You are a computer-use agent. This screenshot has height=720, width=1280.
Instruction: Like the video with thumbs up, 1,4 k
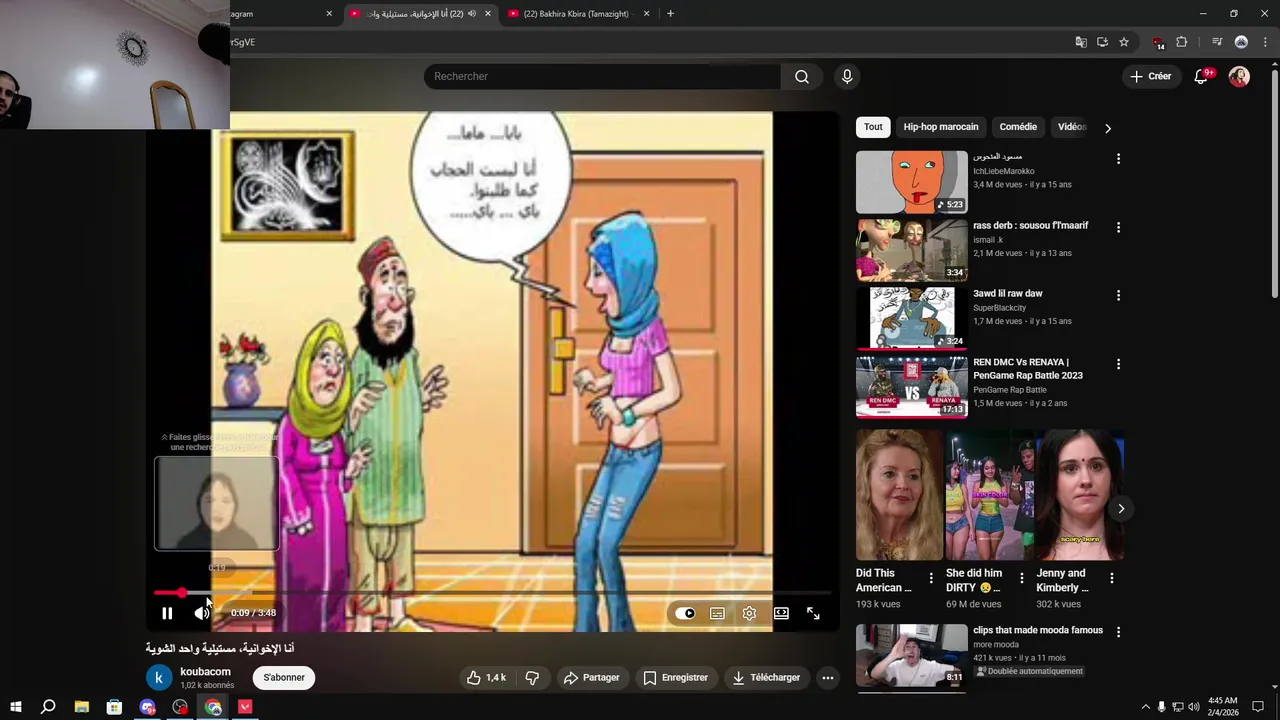pos(486,677)
